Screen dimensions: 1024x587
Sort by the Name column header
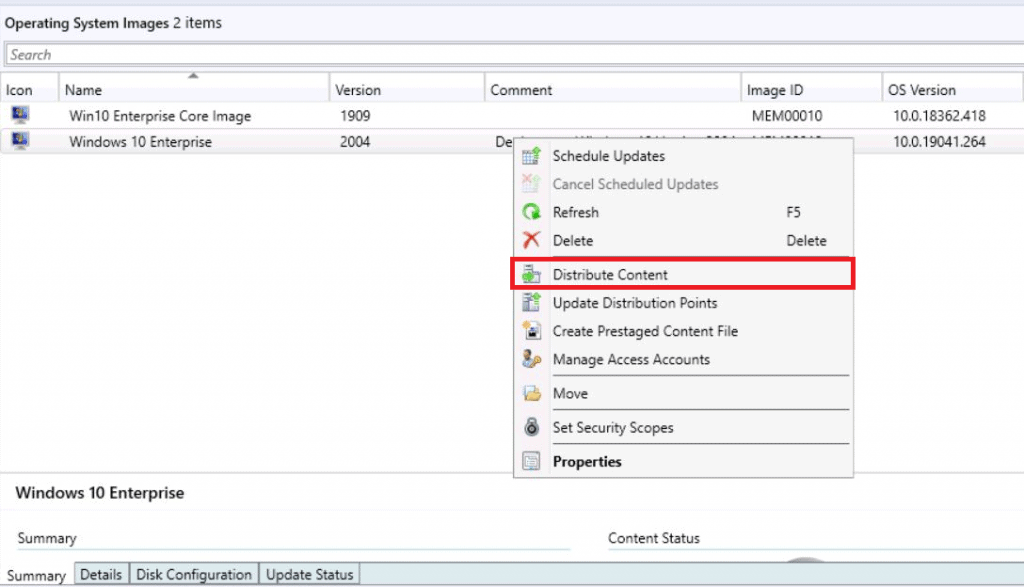[193, 89]
